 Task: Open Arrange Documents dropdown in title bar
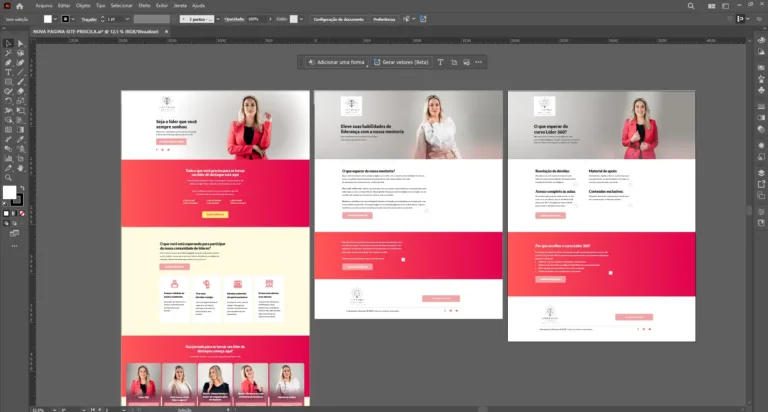[711, 6]
